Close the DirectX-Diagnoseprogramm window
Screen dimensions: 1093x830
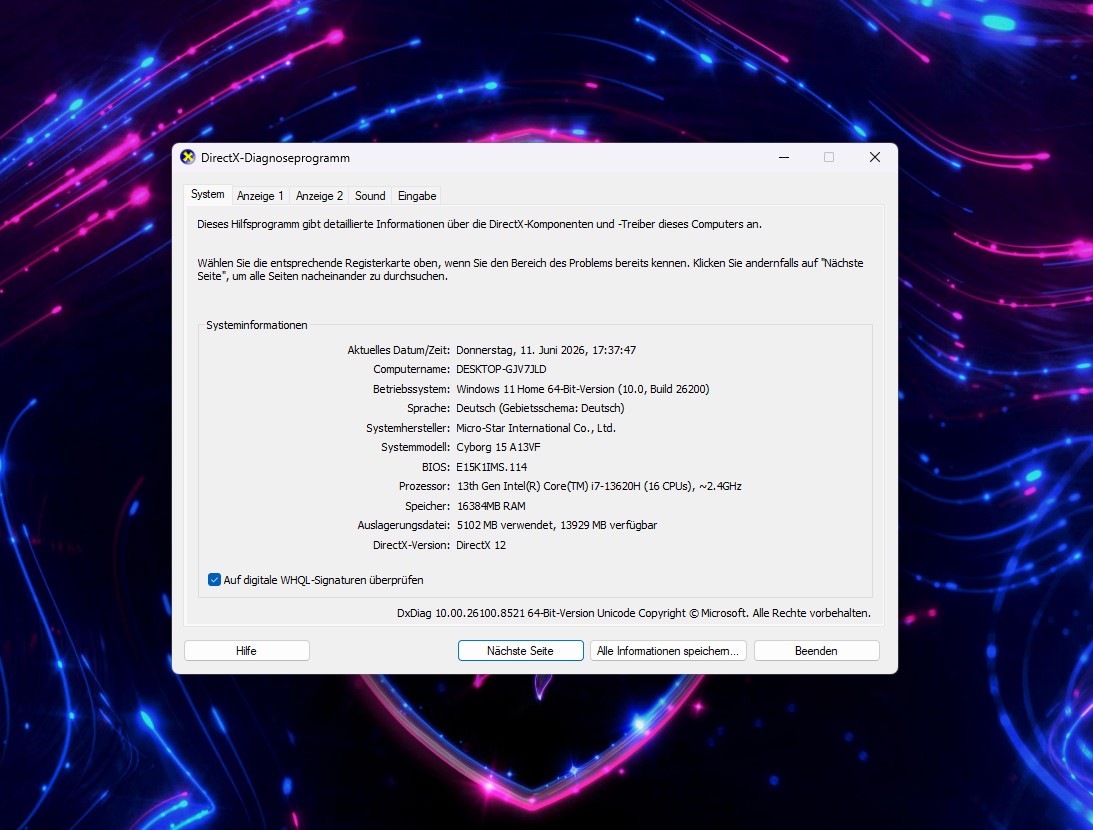coord(875,157)
